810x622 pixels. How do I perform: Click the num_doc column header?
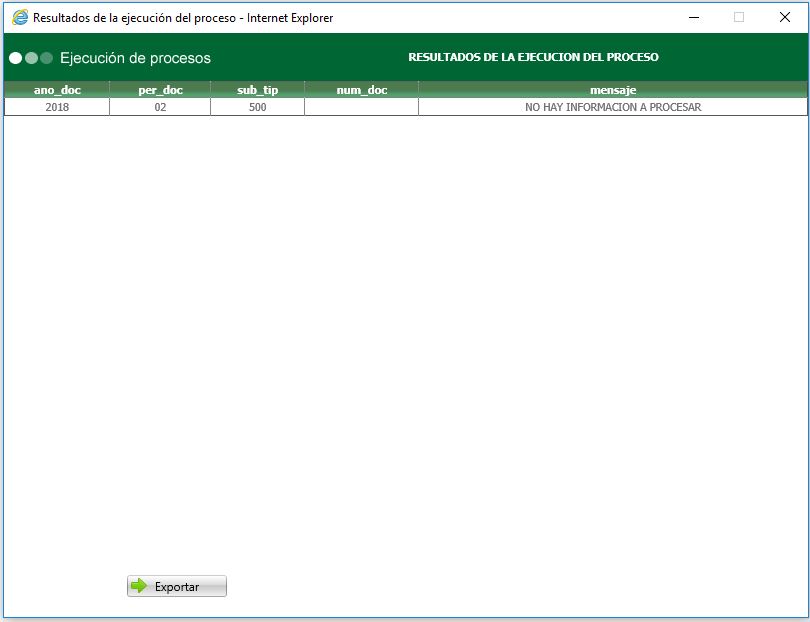359,89
